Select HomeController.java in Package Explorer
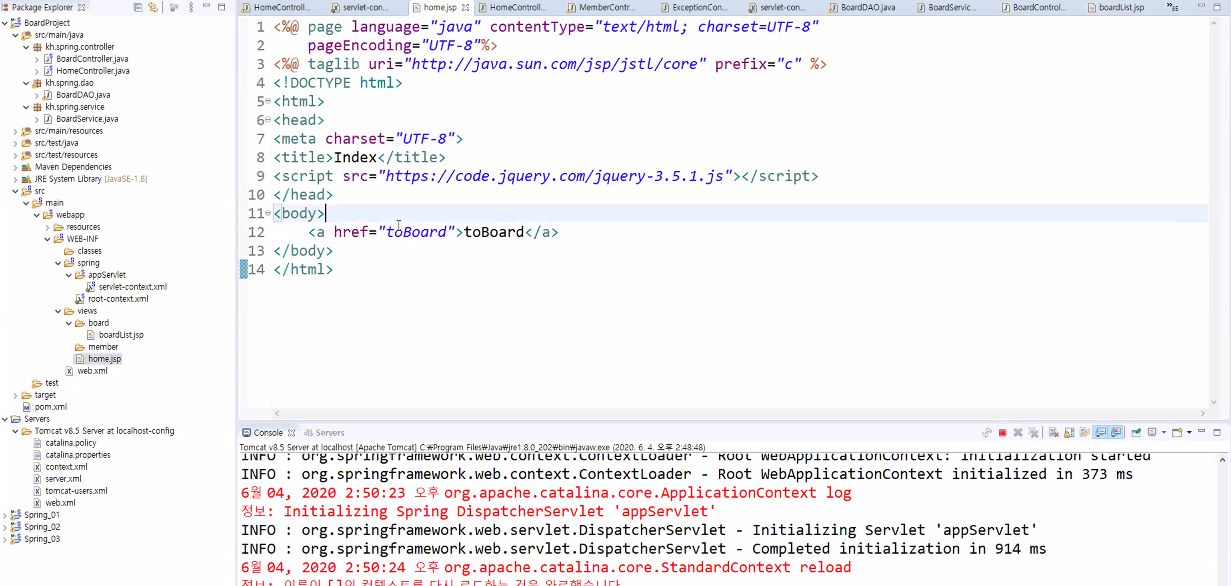The width and height of the screenshot is (1231, 586). pos(93,71)
